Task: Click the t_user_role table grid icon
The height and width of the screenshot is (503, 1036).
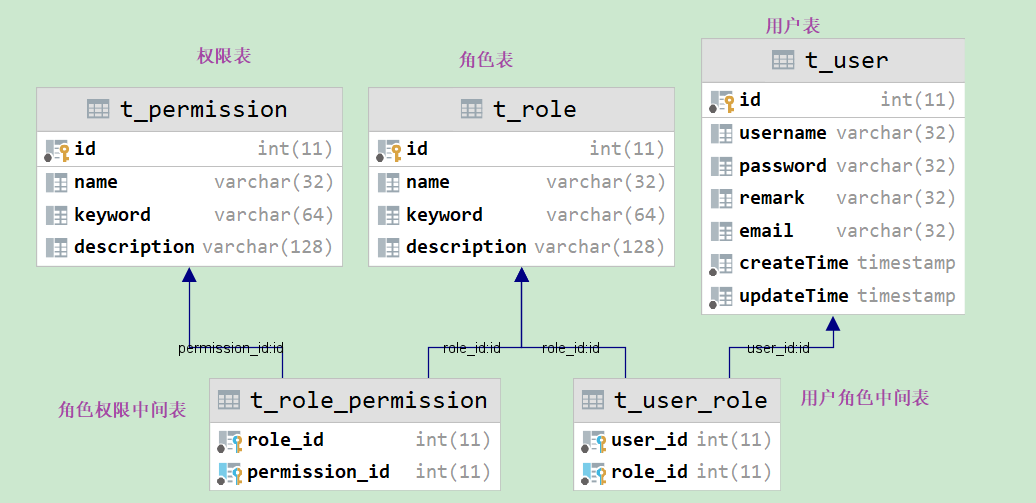Action: pos(593,400)
